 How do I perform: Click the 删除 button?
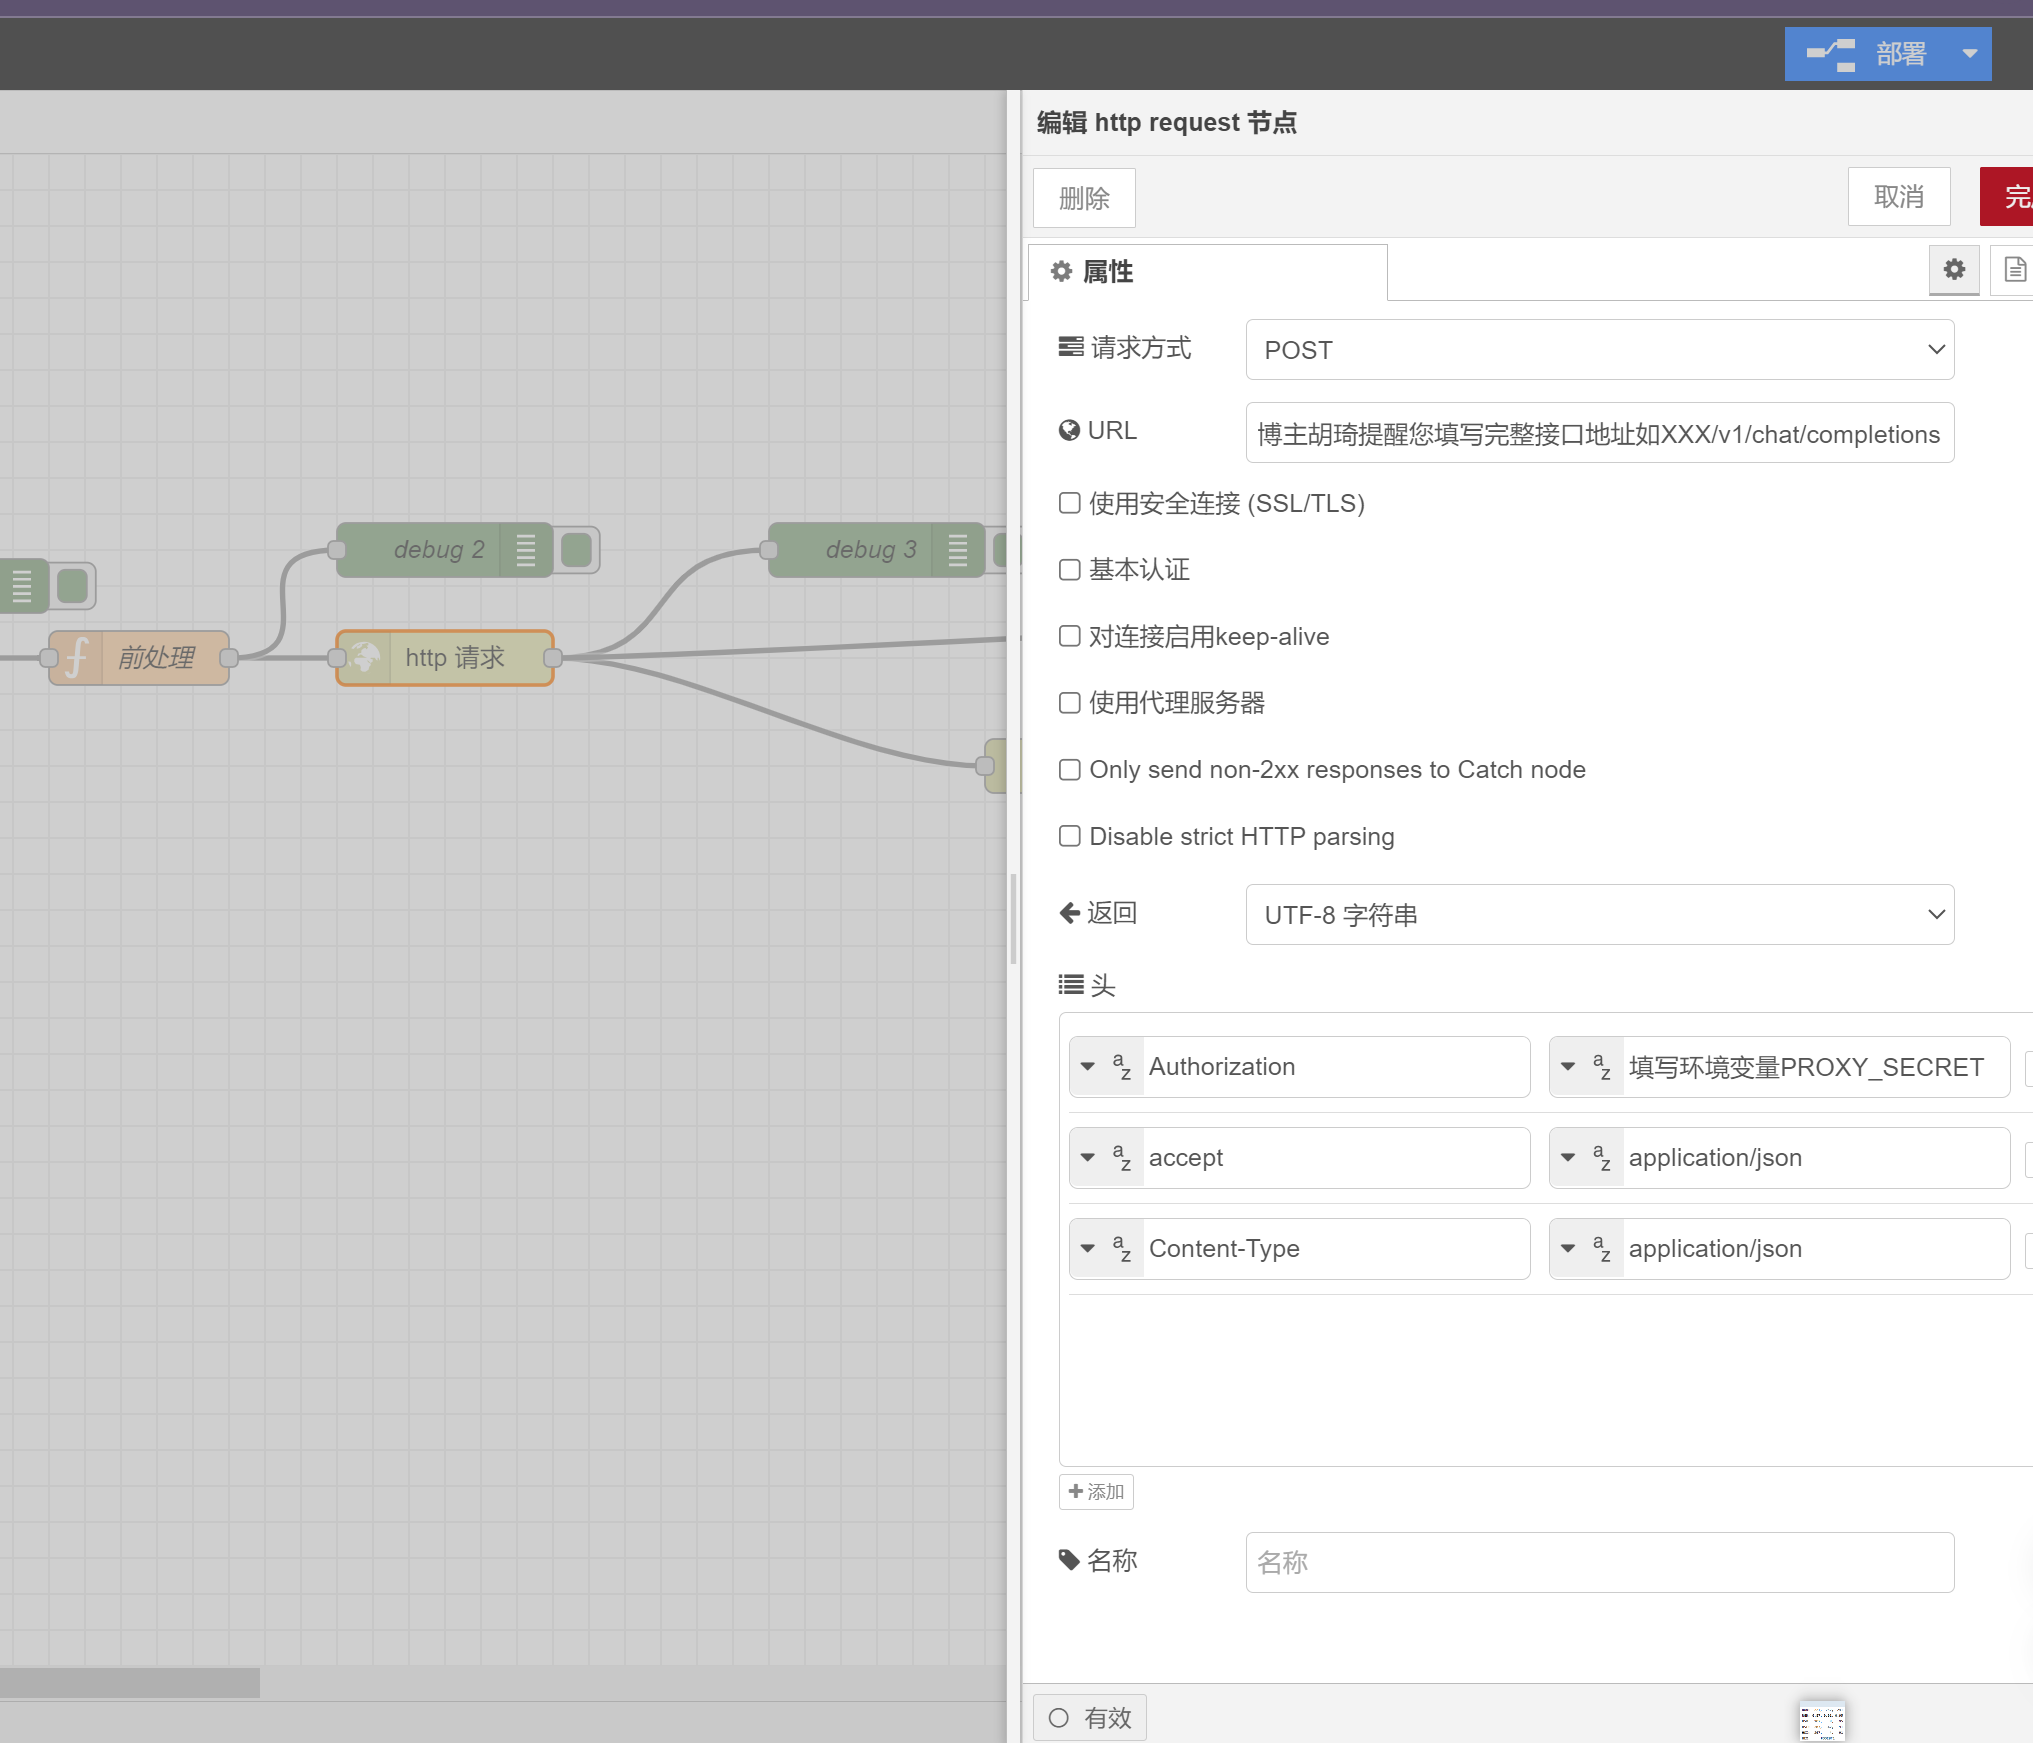pos(1084,198)
